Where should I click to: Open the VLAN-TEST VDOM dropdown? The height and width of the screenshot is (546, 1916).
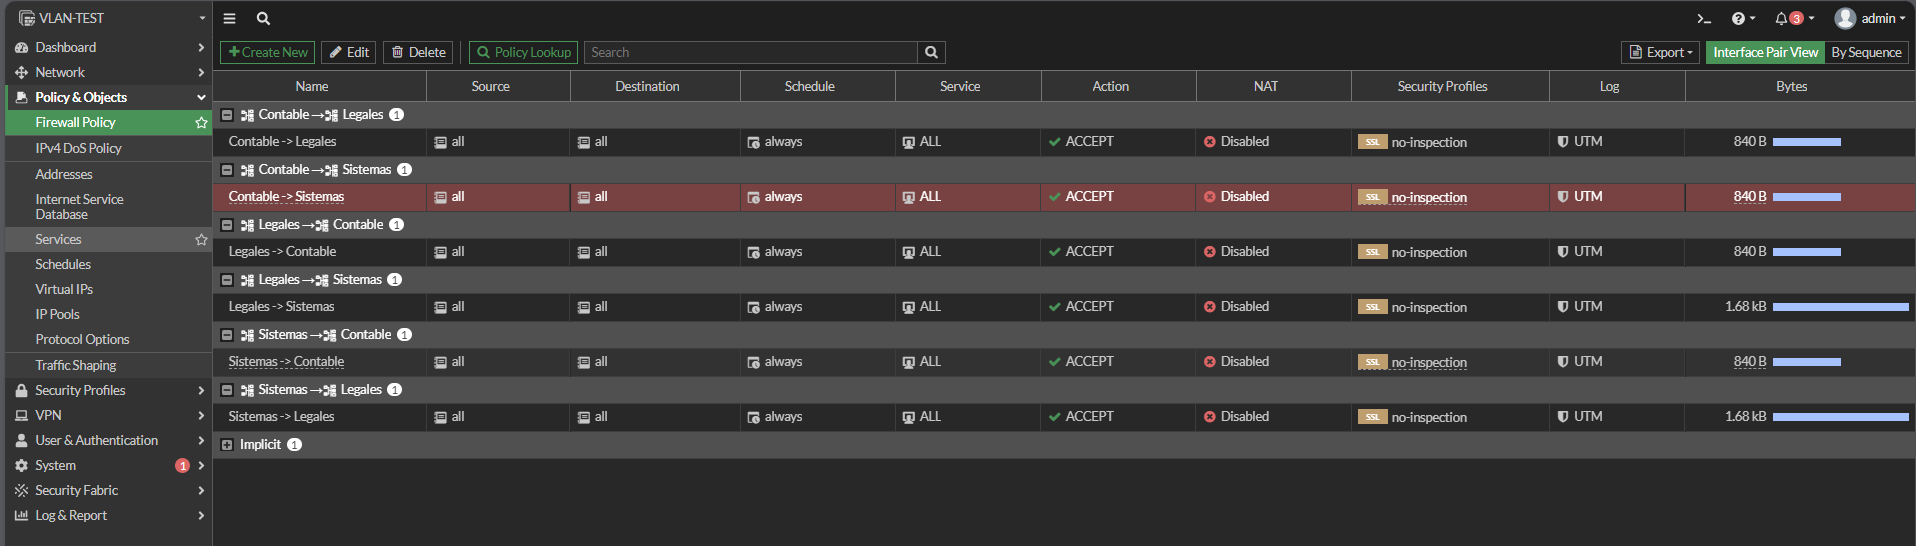110,18
